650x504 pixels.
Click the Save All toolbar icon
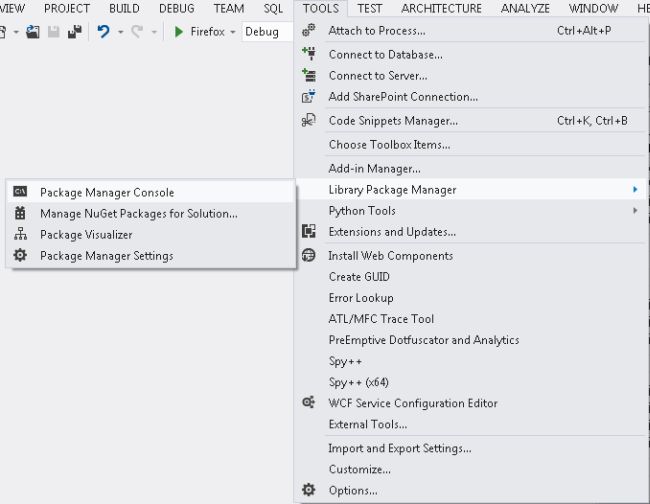75,32
